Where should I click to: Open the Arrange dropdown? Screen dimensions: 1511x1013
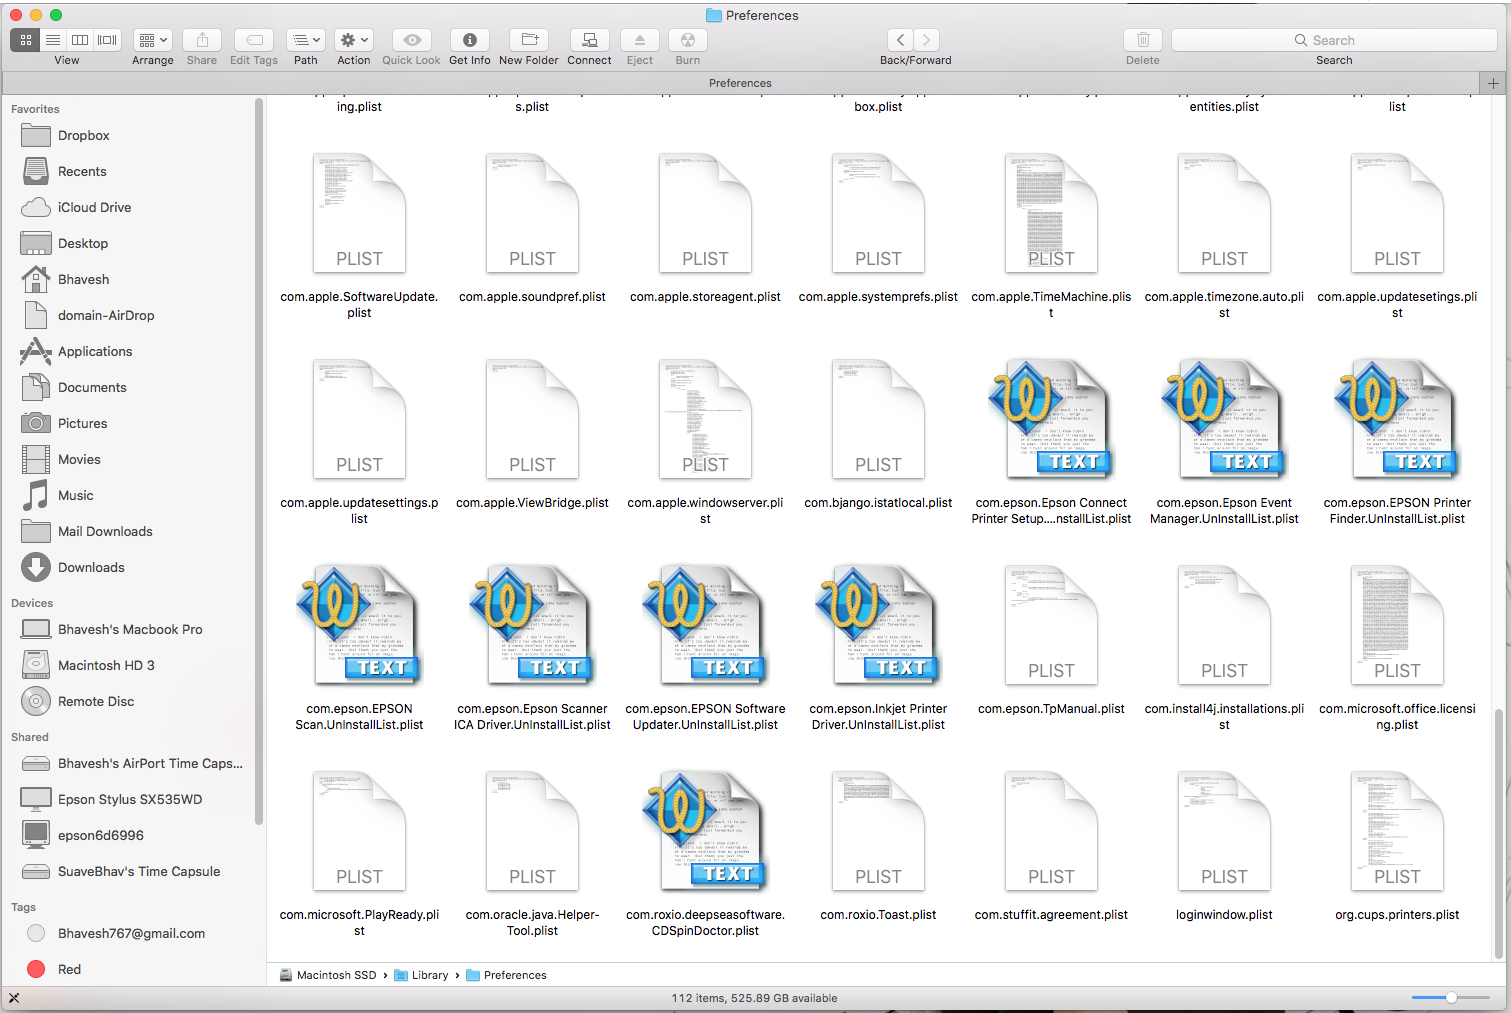pos(153,40)
